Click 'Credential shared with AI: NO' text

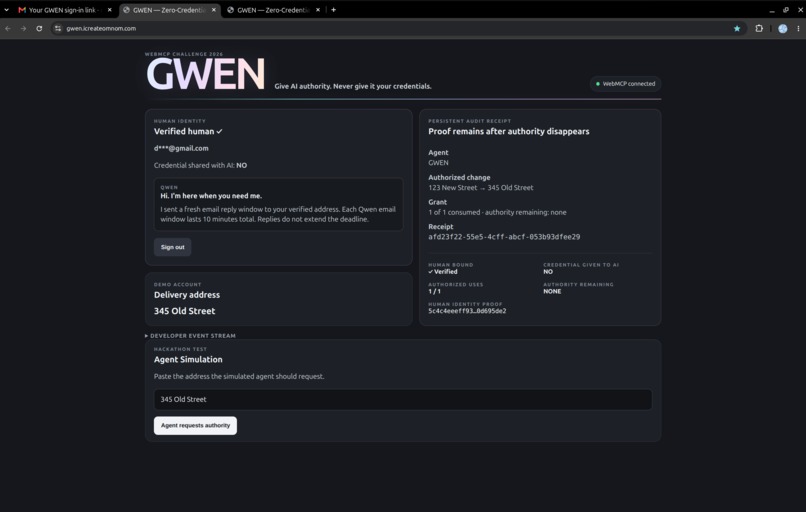pos(200,166)
